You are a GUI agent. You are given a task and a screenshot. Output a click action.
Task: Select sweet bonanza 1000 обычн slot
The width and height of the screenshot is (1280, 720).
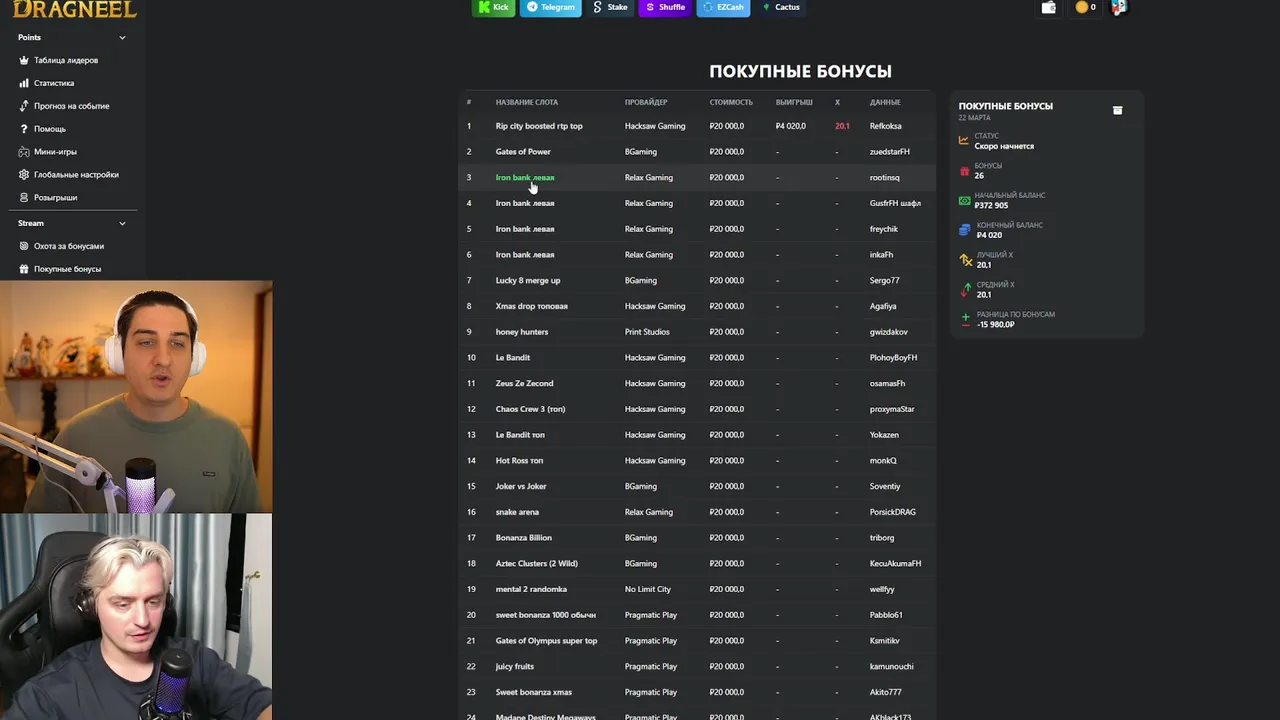(546, 615)
